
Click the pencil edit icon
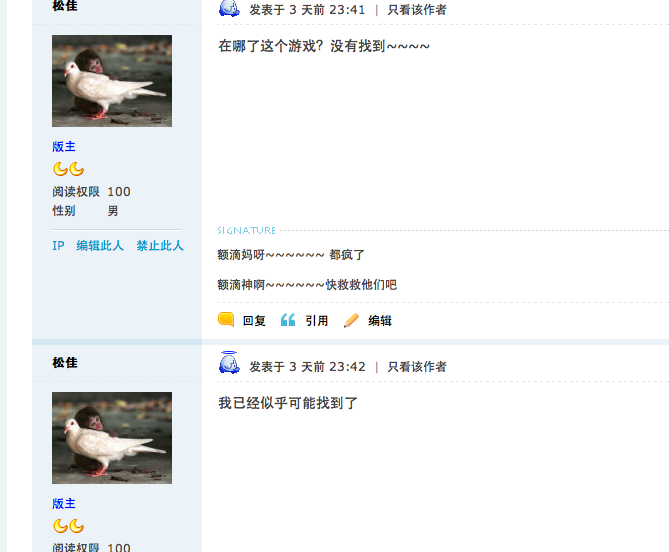(351, 320)
